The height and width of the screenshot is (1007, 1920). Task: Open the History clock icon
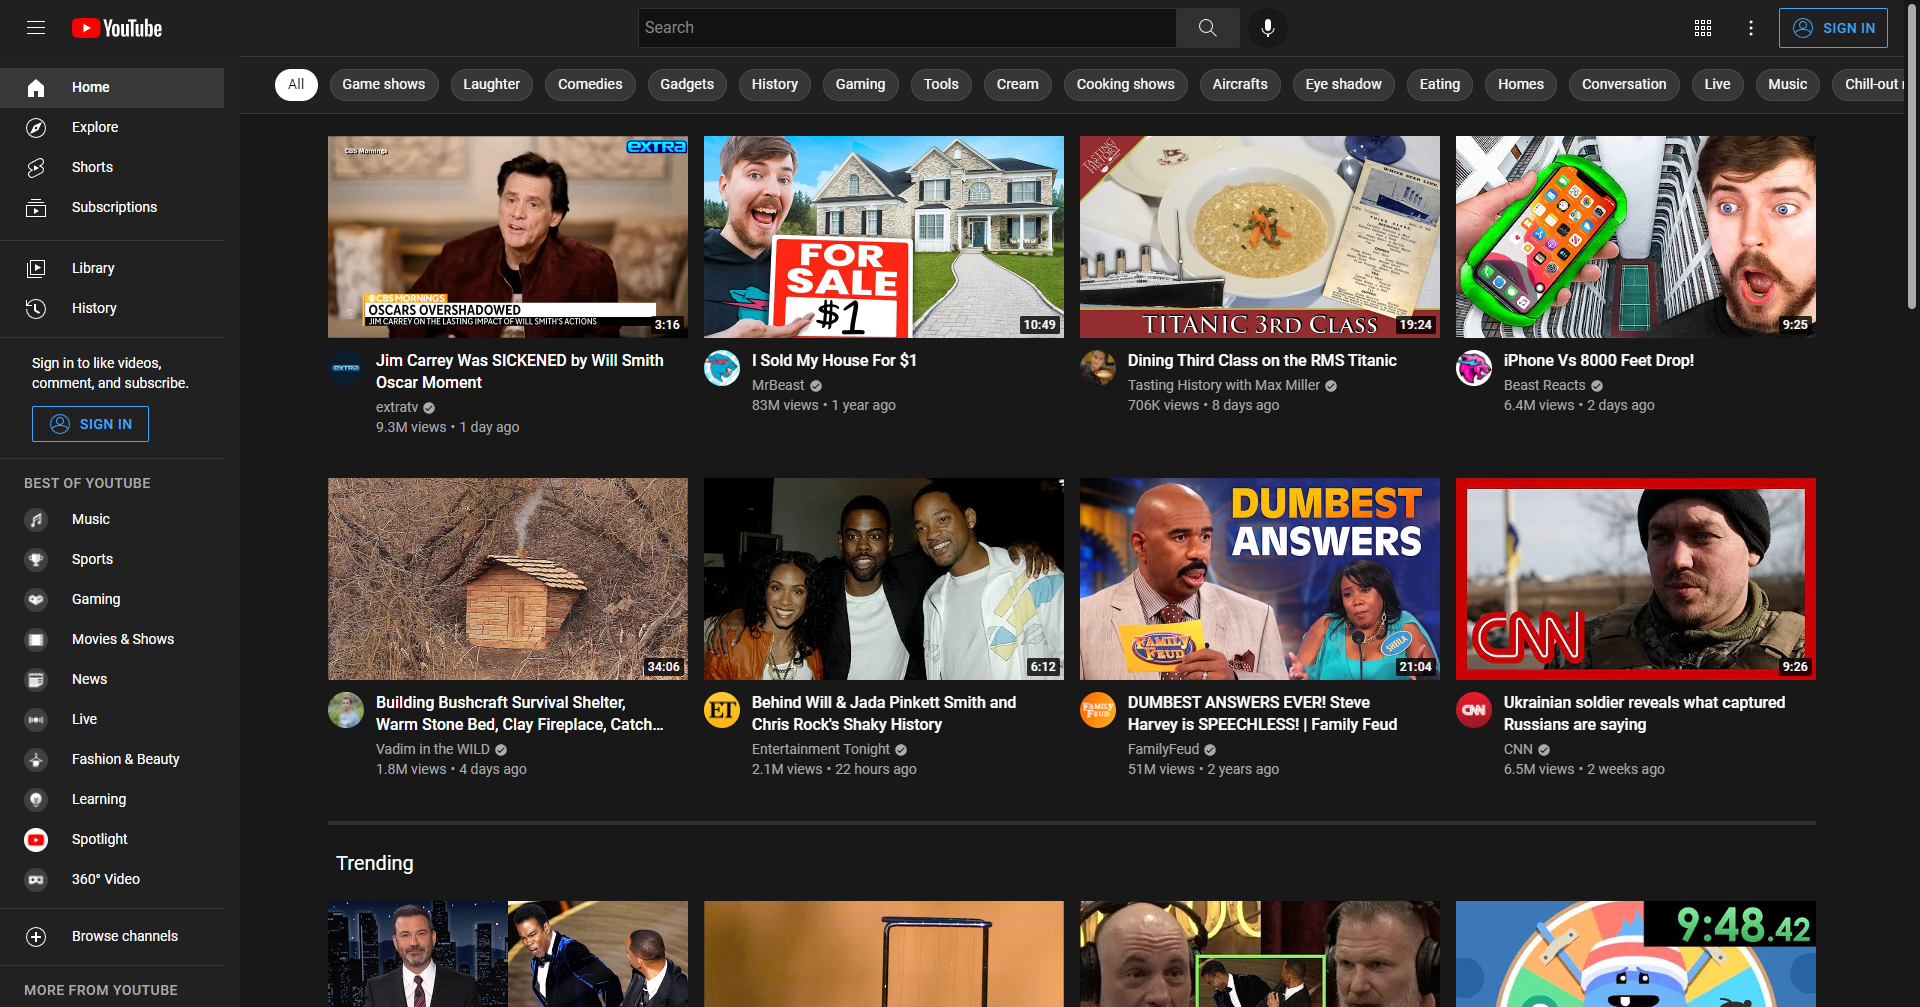[36, 308]
